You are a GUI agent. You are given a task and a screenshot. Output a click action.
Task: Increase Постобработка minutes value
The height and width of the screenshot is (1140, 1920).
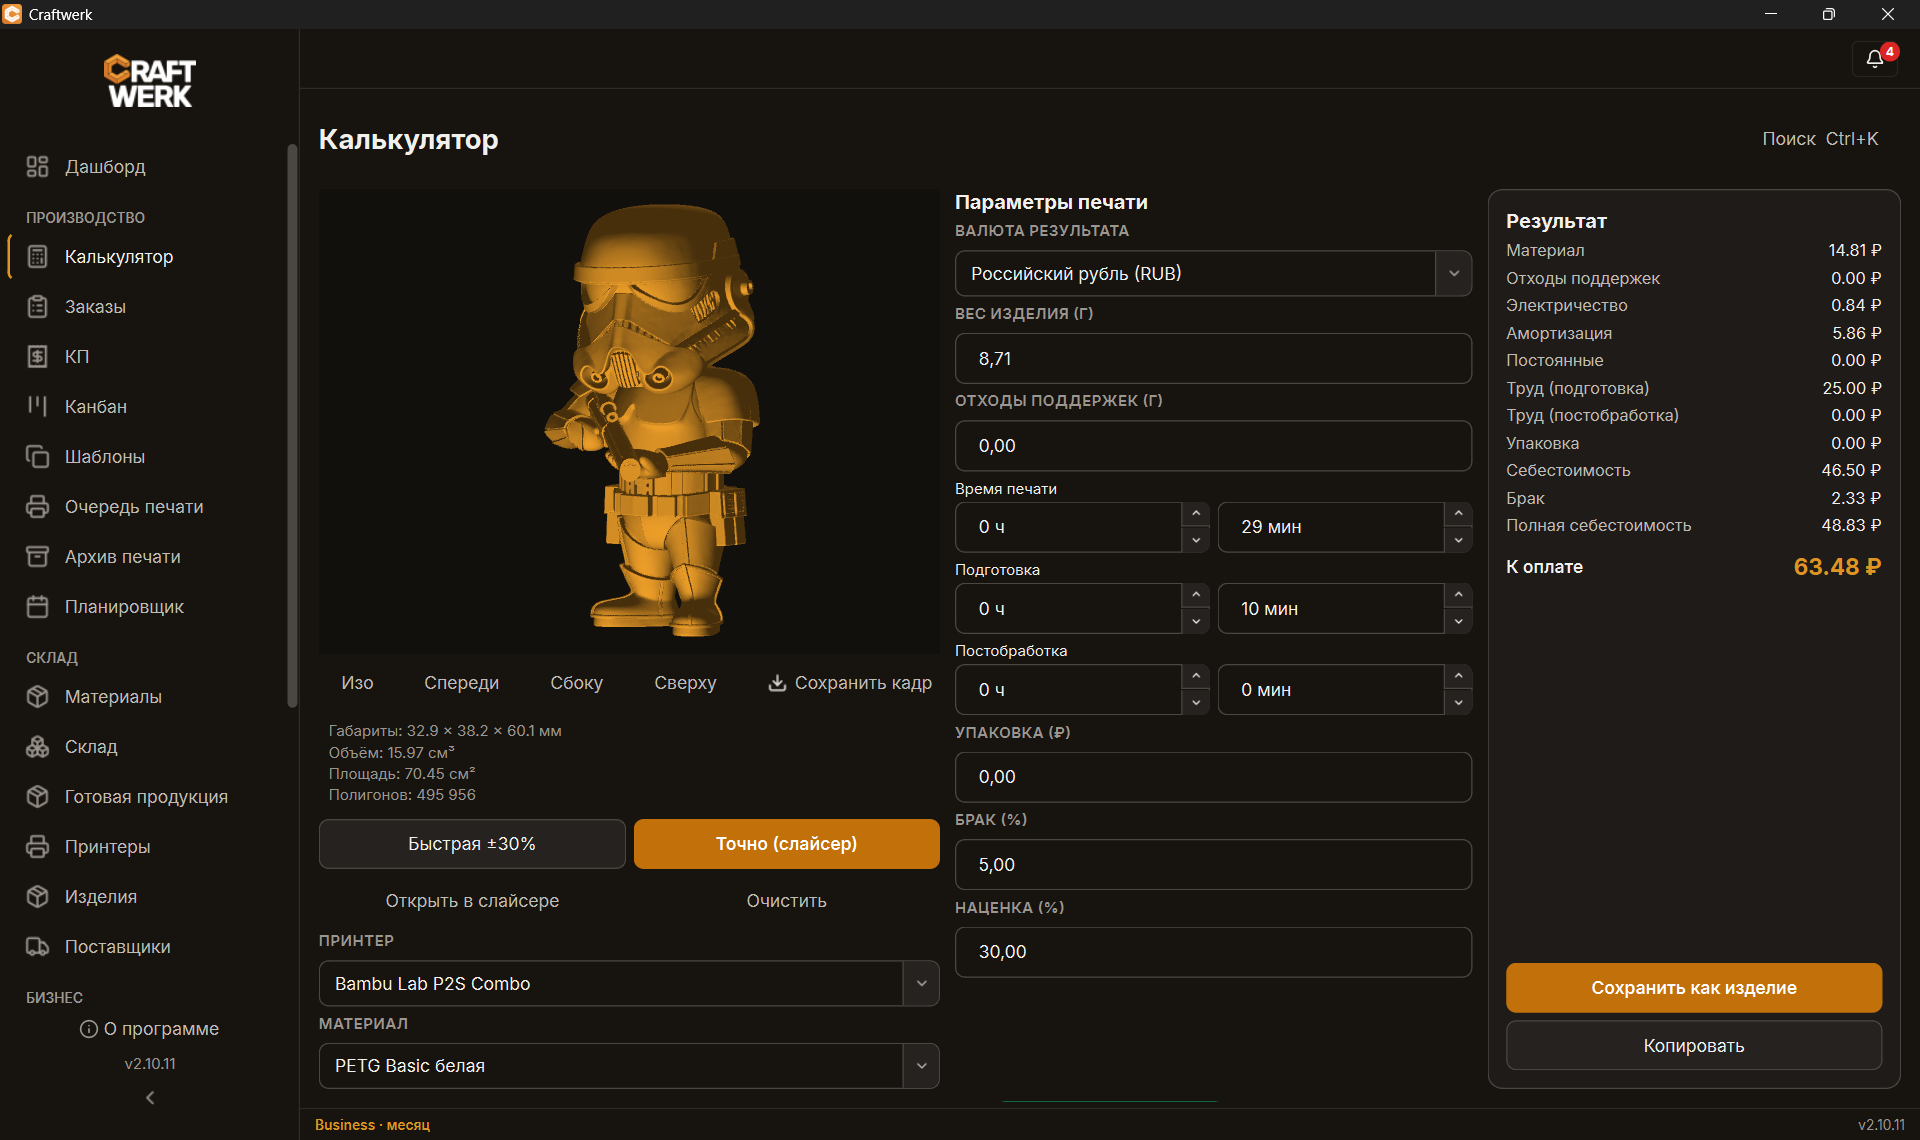coord(1459,676)
